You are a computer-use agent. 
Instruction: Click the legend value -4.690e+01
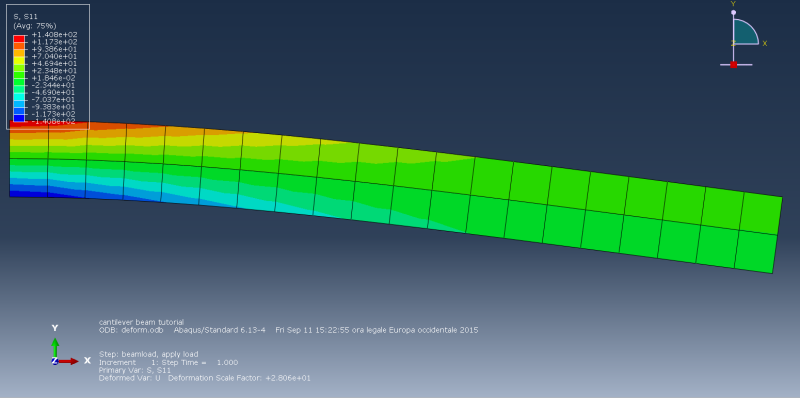[54, 92]
